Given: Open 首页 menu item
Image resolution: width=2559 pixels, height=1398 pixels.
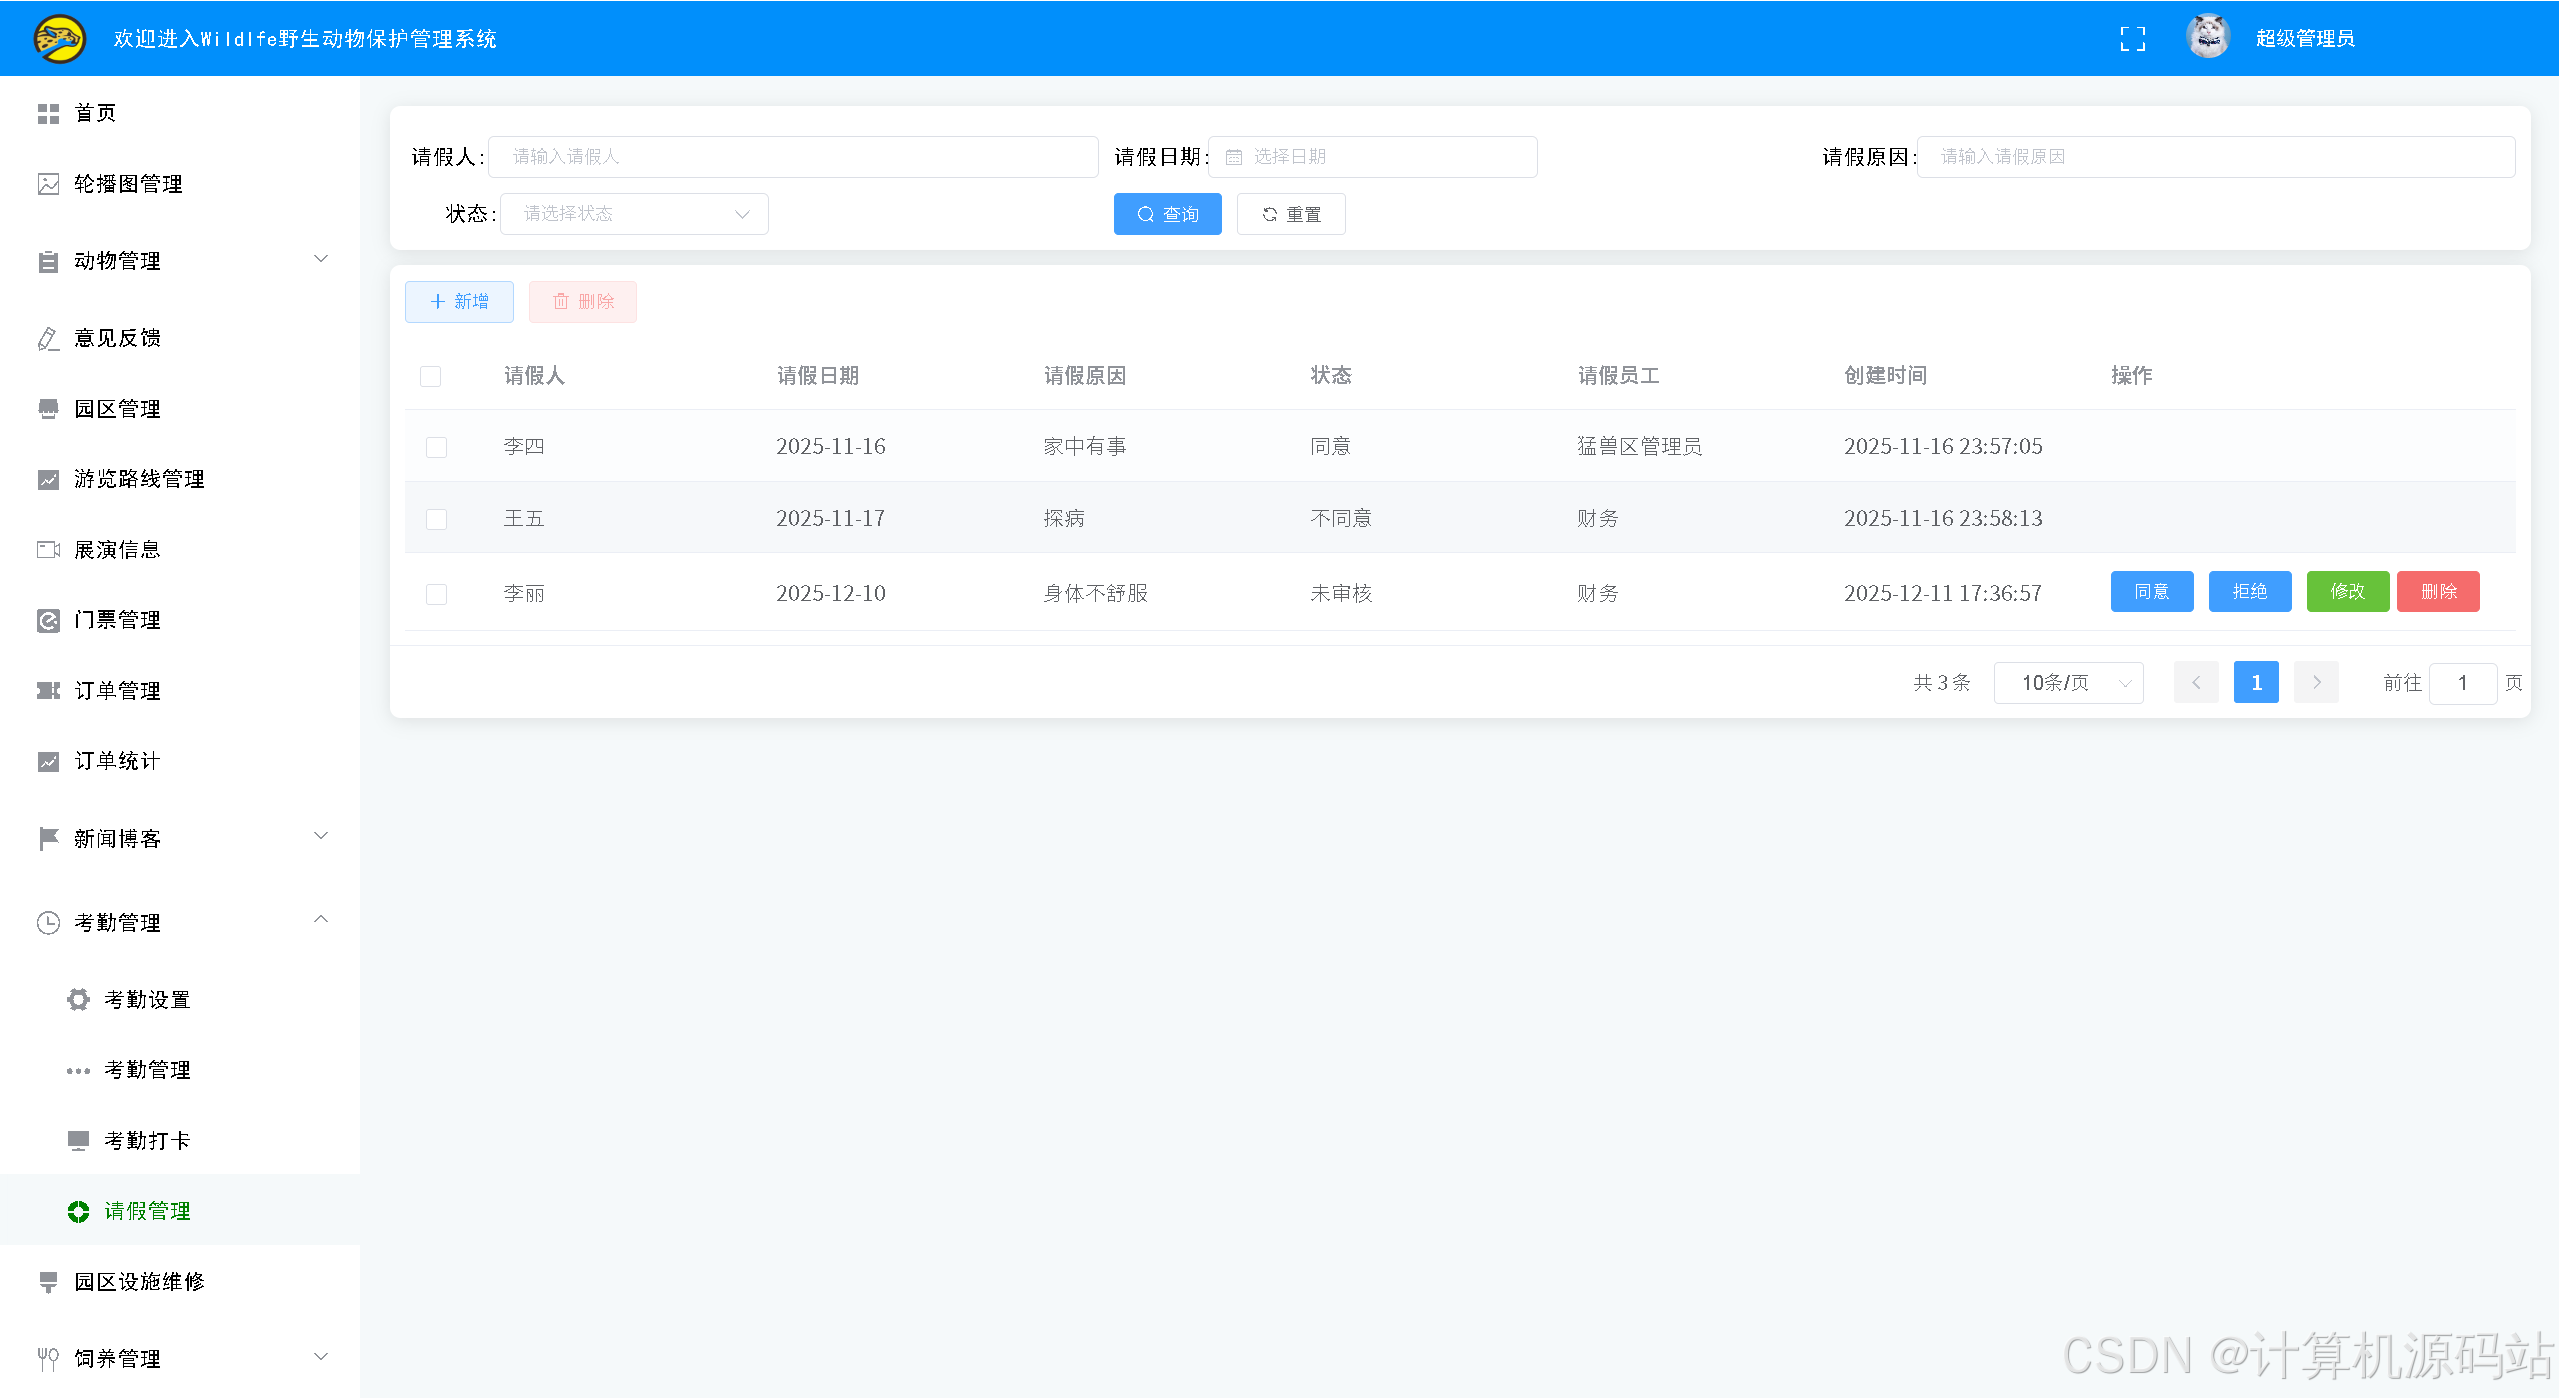Looking at the screenshot, I should [180, 113].
